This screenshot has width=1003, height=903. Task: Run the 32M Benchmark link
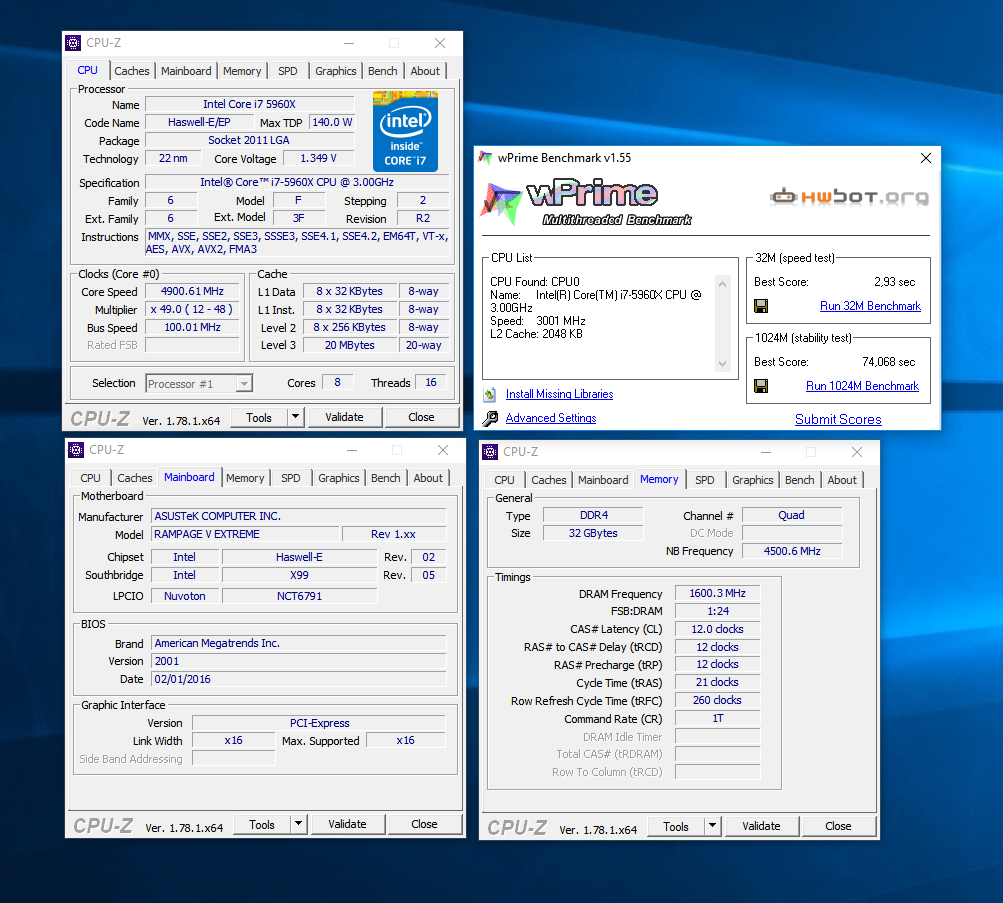click(x=870, y=306)
